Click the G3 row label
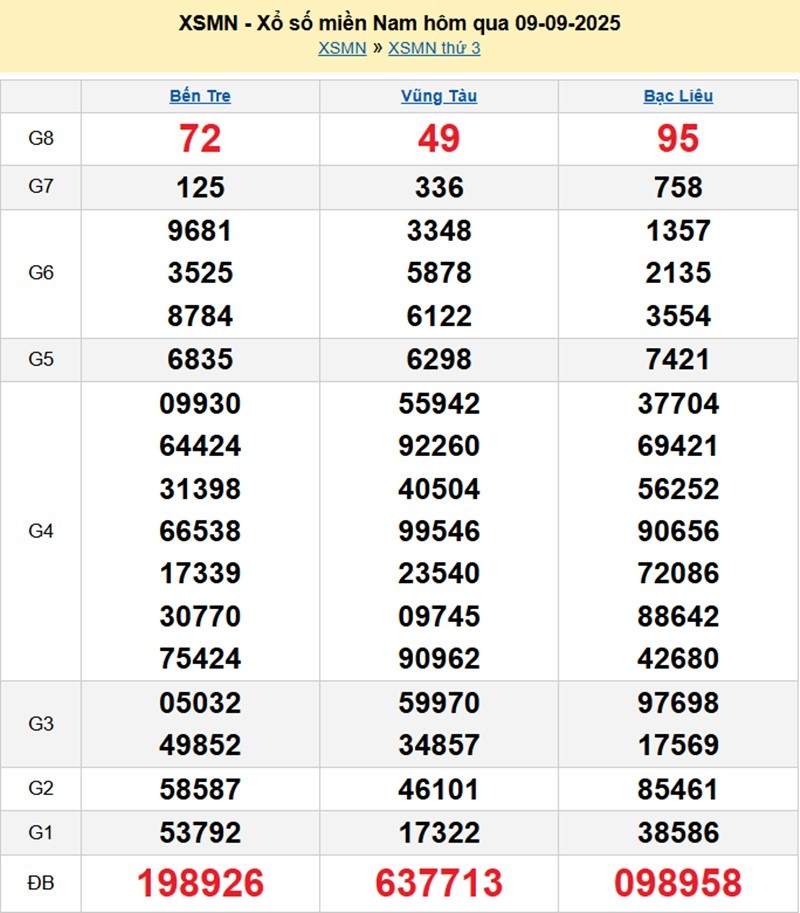Screen dimensions: 800x913 tap(41, 724)
